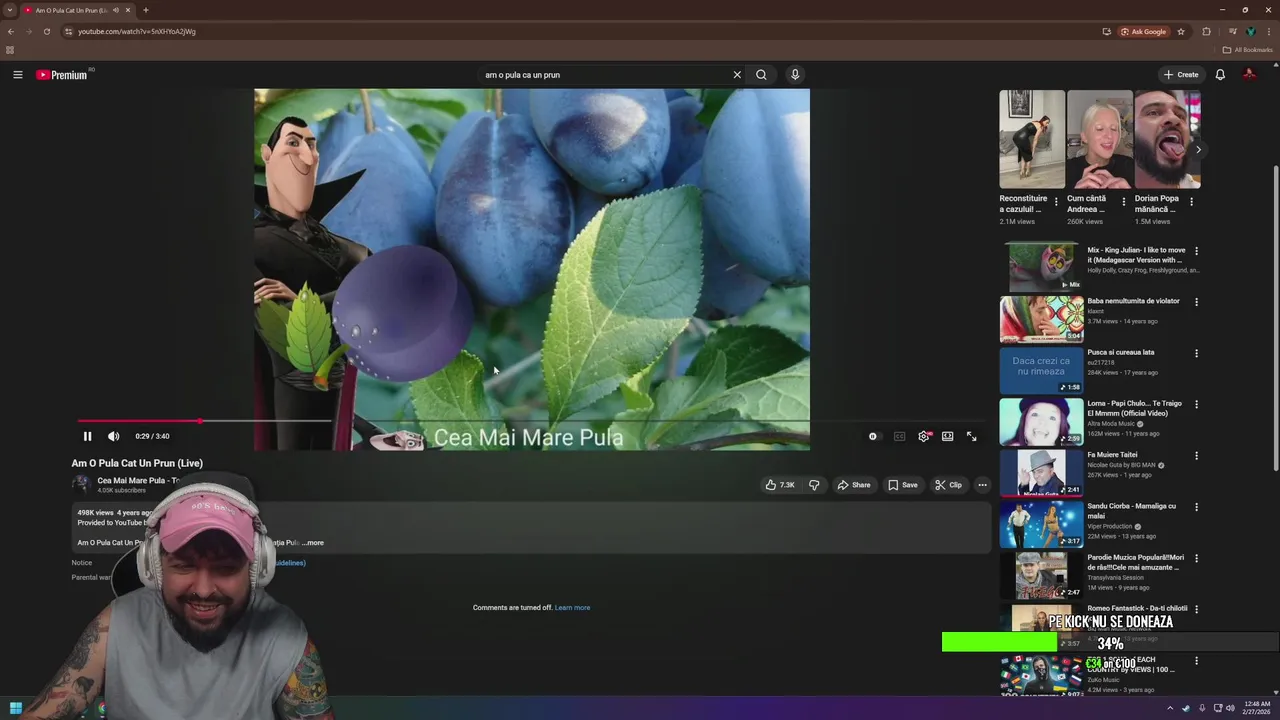Open options for 'Reconstituire a cazului' short
This screenshot has height=720, width=1280.
pos(1056,201)
